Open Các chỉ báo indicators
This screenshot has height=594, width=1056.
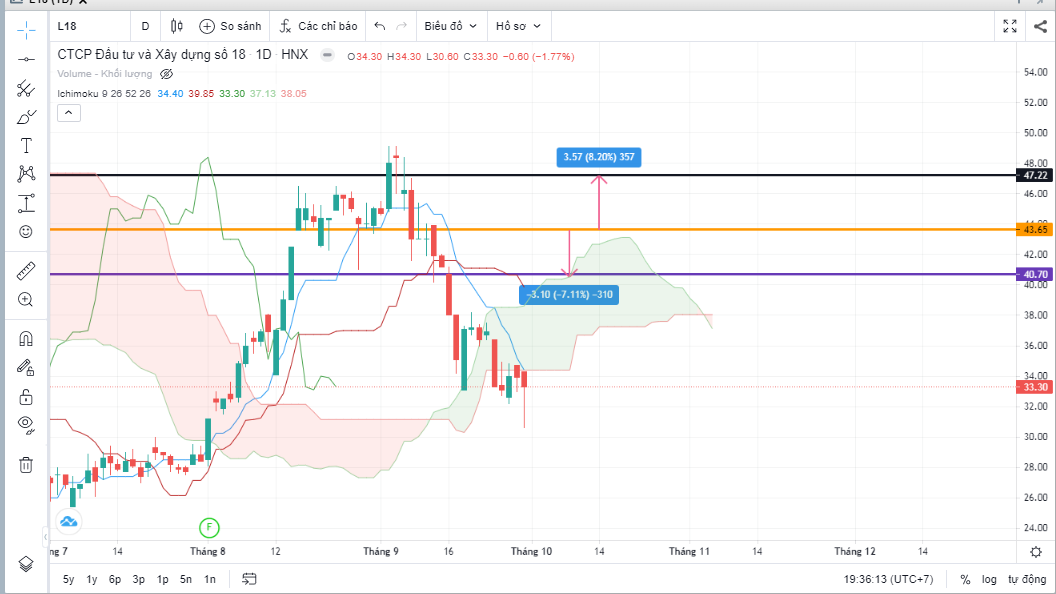(319, 26)
